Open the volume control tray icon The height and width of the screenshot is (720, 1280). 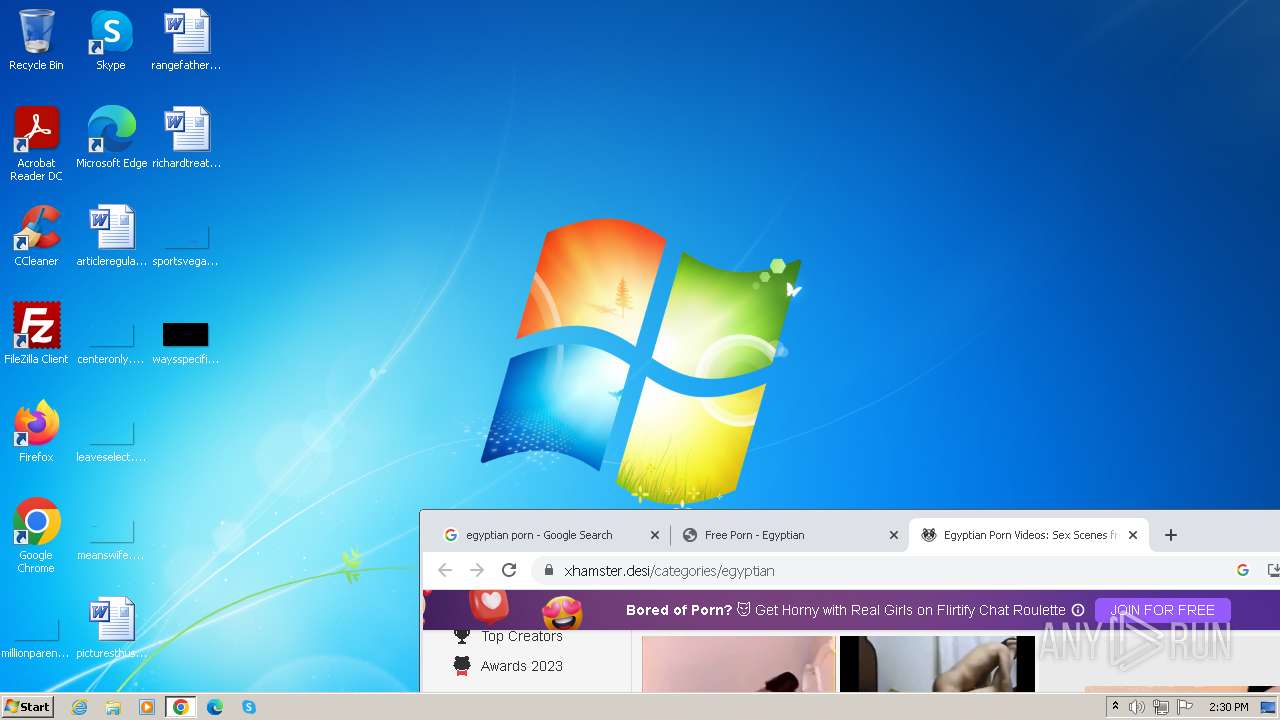(x=1137, y=707)
